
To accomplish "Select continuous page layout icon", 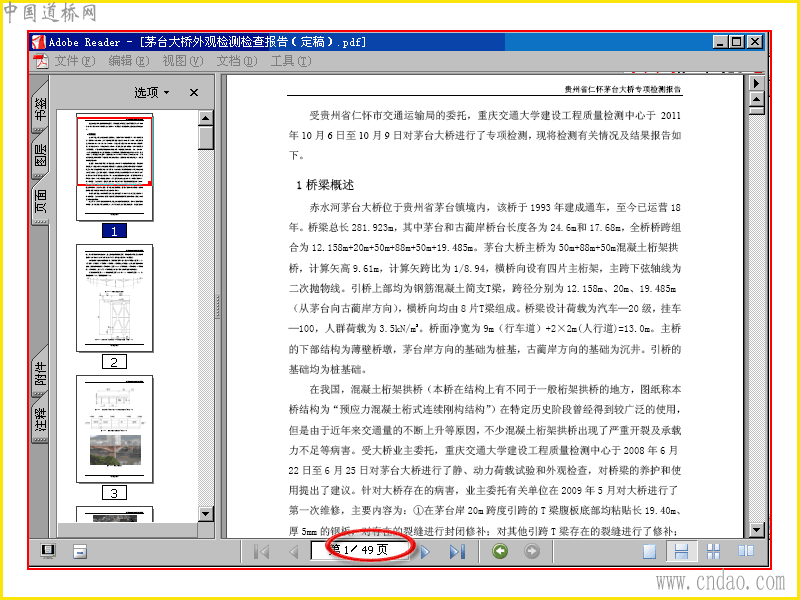I will [681, 551].
